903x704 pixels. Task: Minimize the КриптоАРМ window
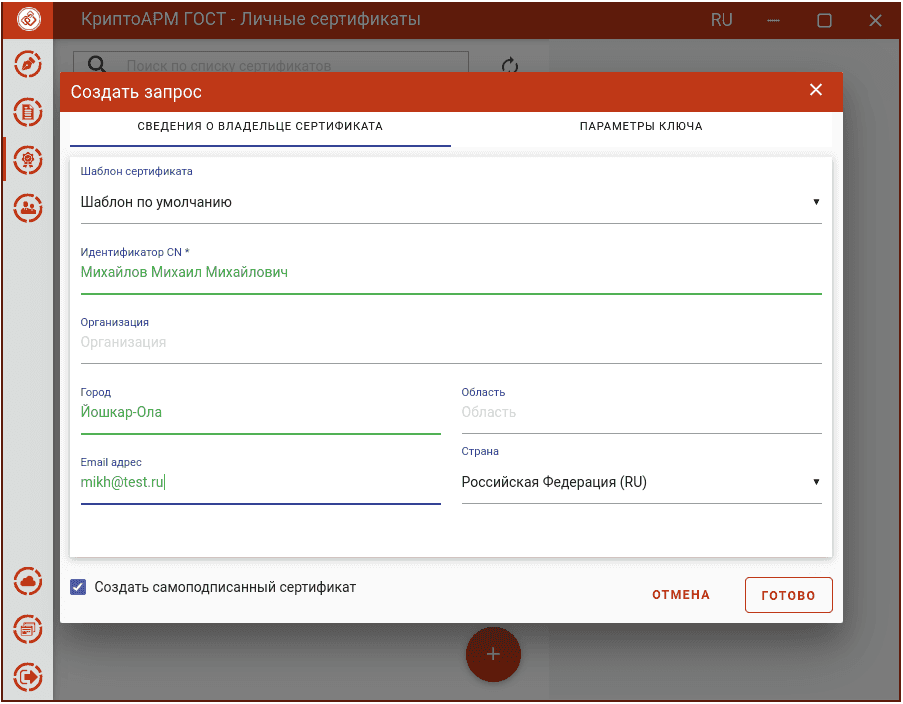(773, 20)
